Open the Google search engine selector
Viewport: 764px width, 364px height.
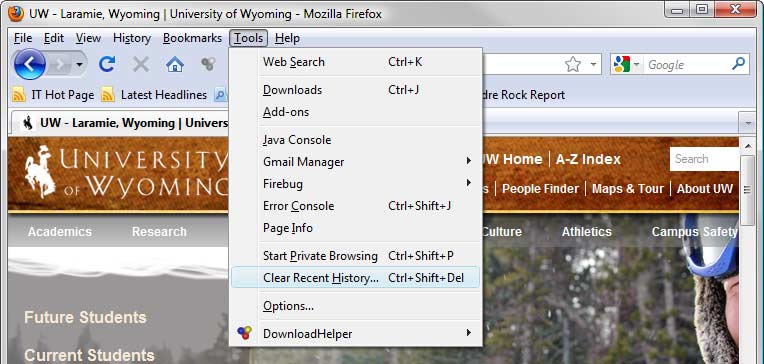(627, 64)
